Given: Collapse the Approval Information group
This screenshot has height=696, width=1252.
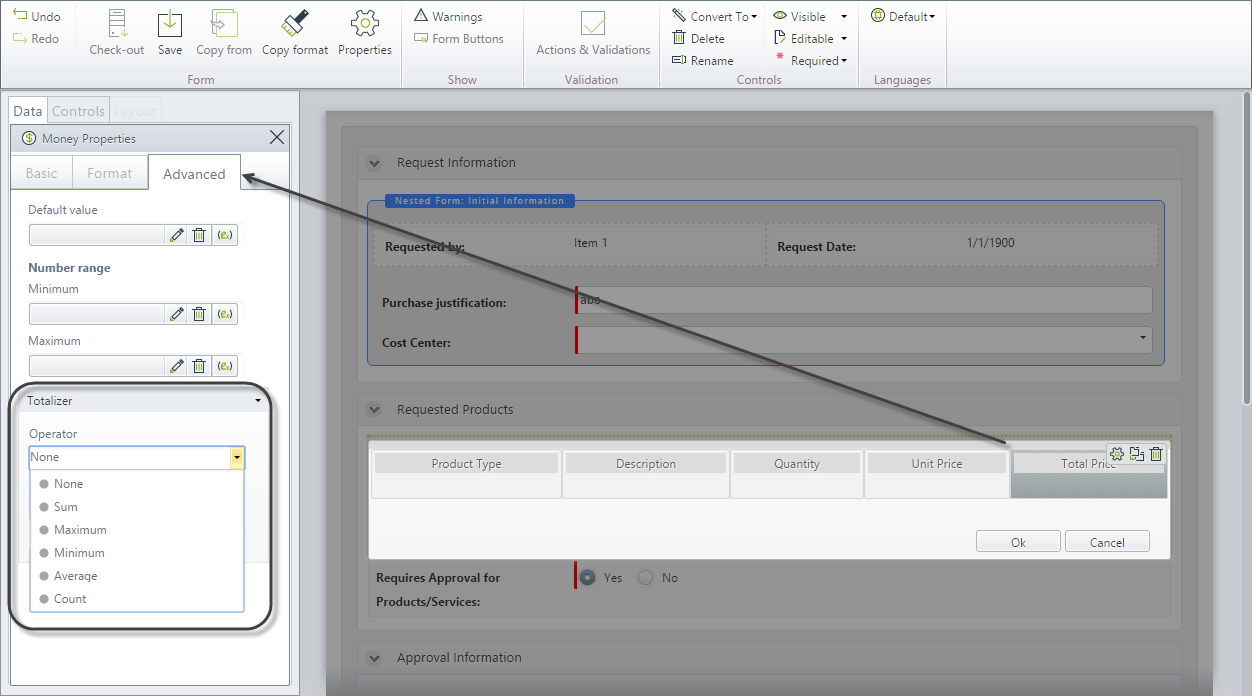Looking at the screenshot, I should [x=374, y=658].
